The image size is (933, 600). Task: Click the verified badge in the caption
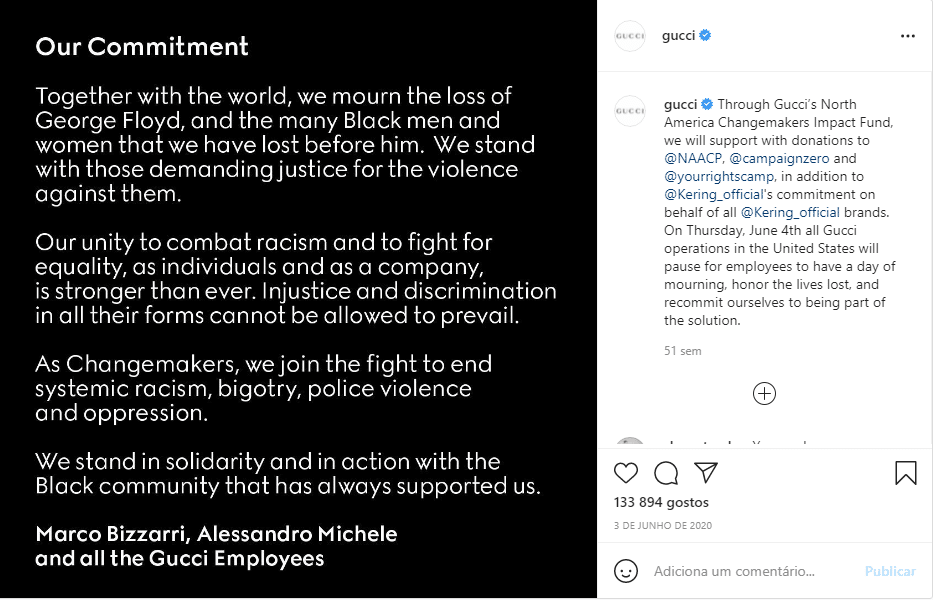coord(709,104)
